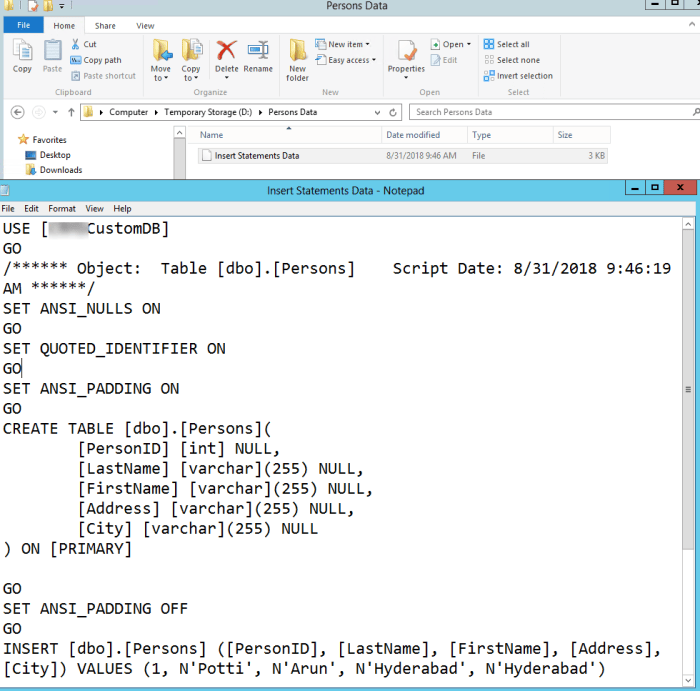Click the Paste clipboard icon
Image resolution: width=700 pixels, height=691 pixels.
[x=52, y=50]
